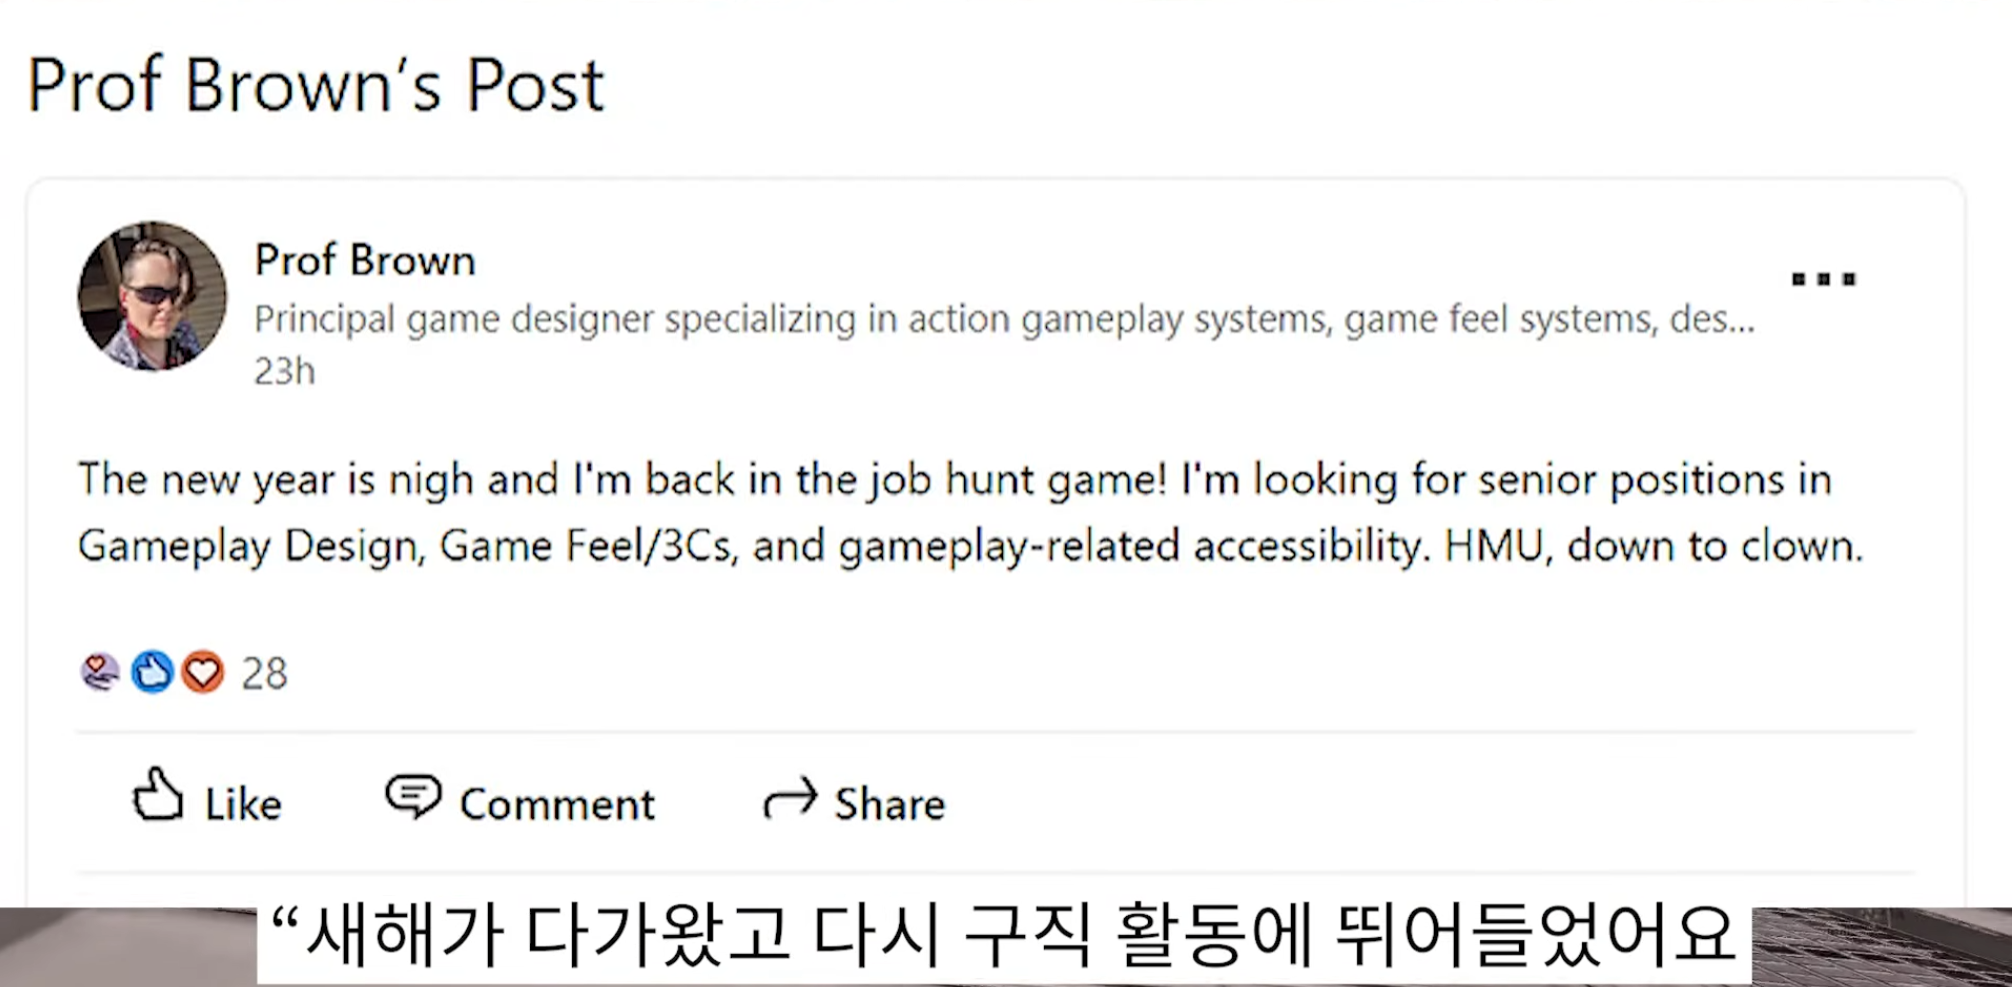Click the Share arrow icon
Viewport: 2012px width, 987px height.
790,799
